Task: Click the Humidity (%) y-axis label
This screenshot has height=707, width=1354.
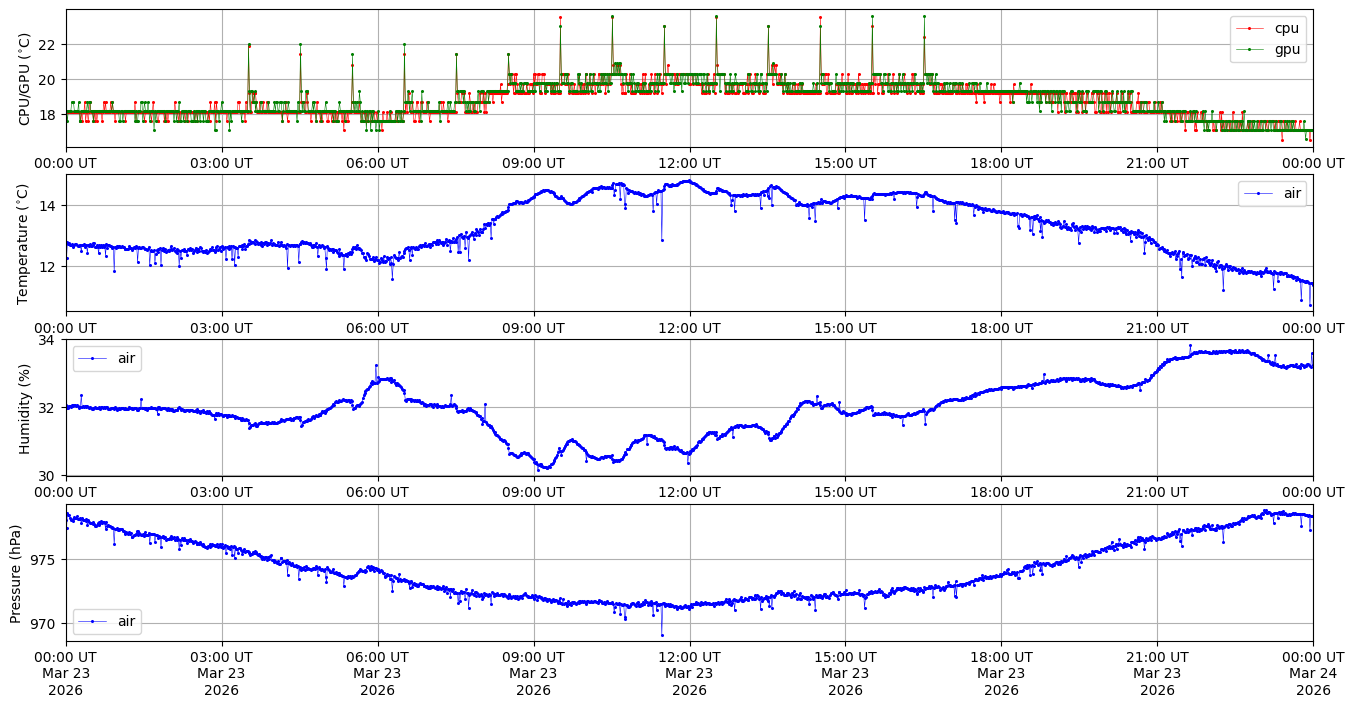Action: [25, 408]
